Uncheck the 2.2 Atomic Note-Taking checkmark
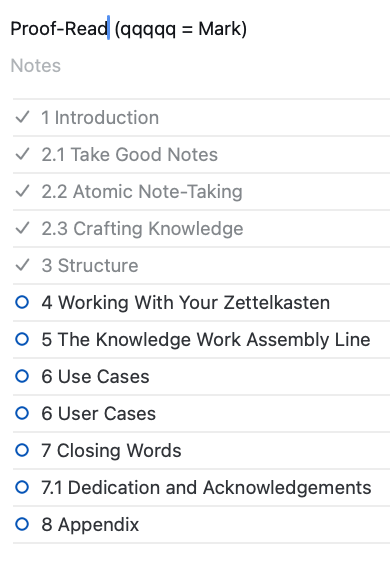 (22, 191)
